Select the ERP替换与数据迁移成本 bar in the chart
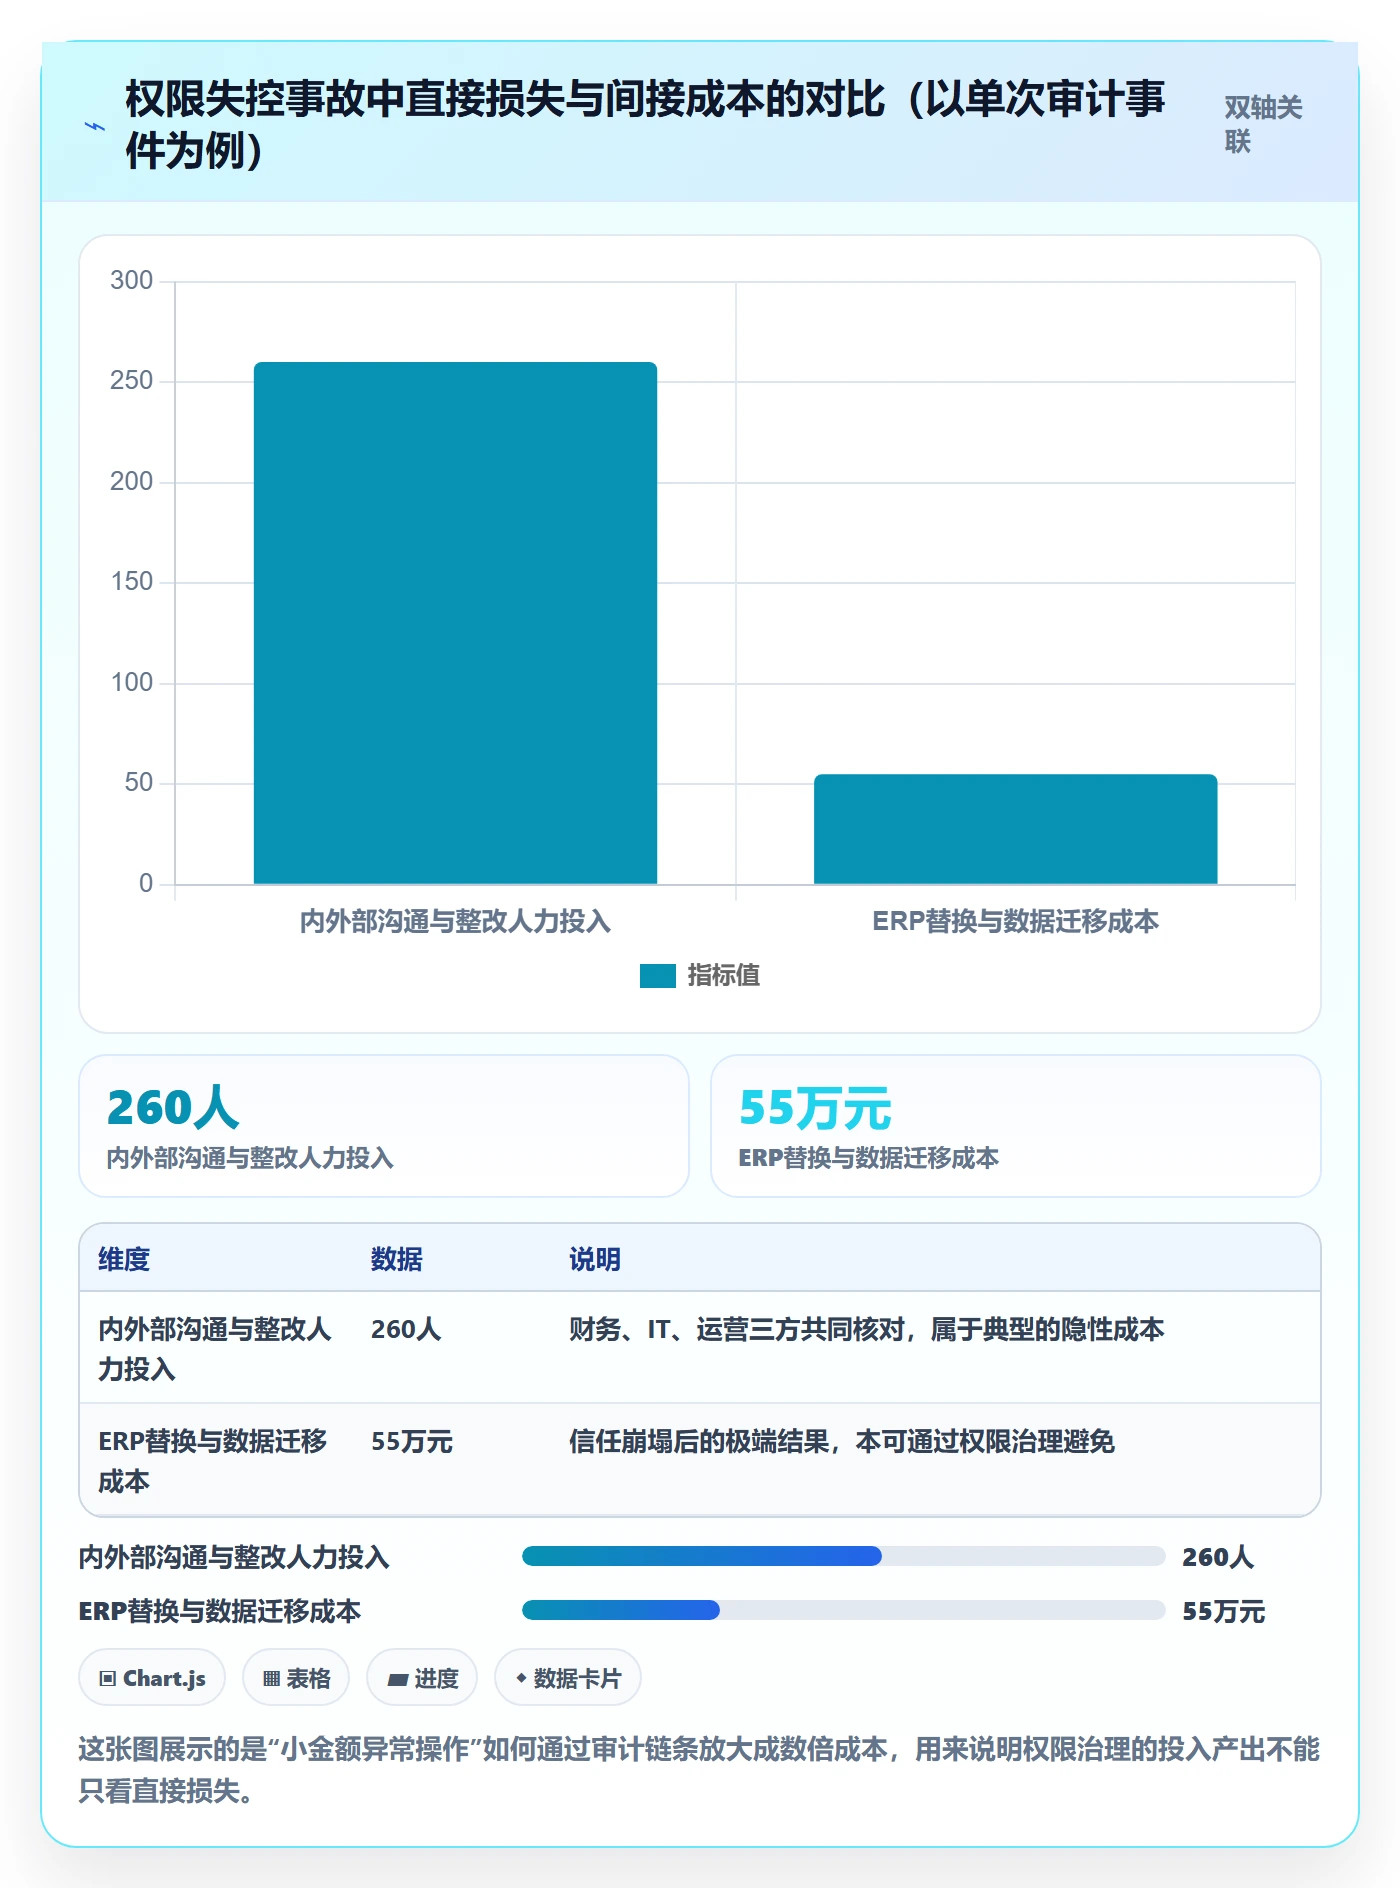Viewport: 1400px width, 1888px height. click(x=1015, y=829)
